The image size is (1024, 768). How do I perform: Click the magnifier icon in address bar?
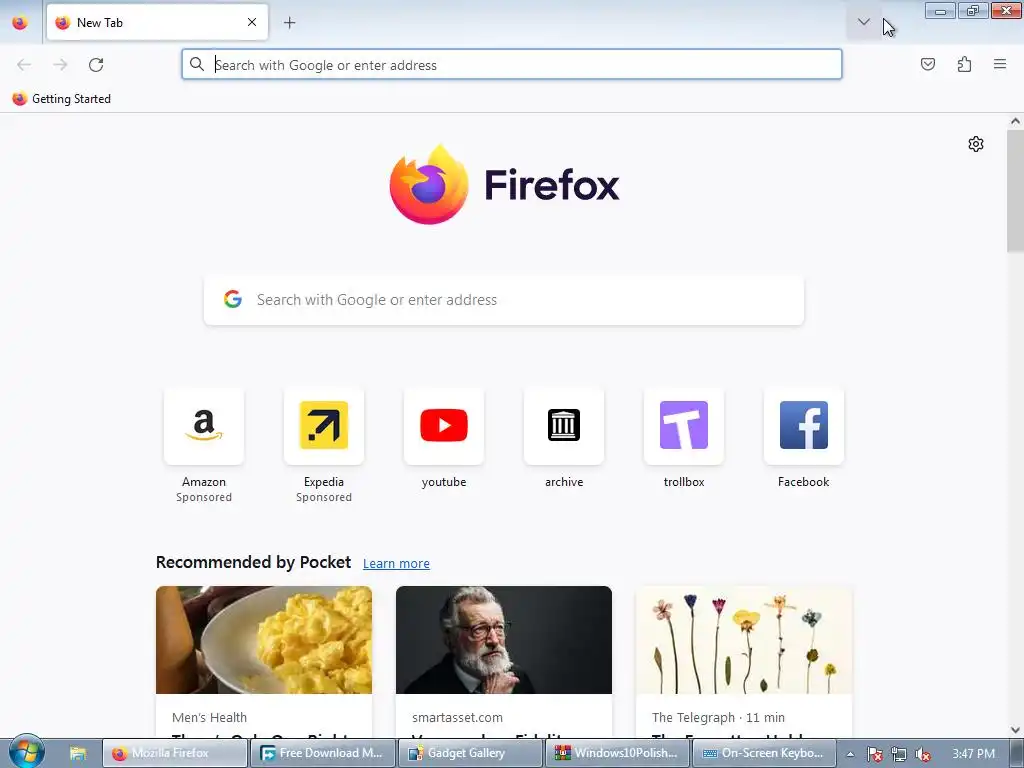(x=197, y=64)
